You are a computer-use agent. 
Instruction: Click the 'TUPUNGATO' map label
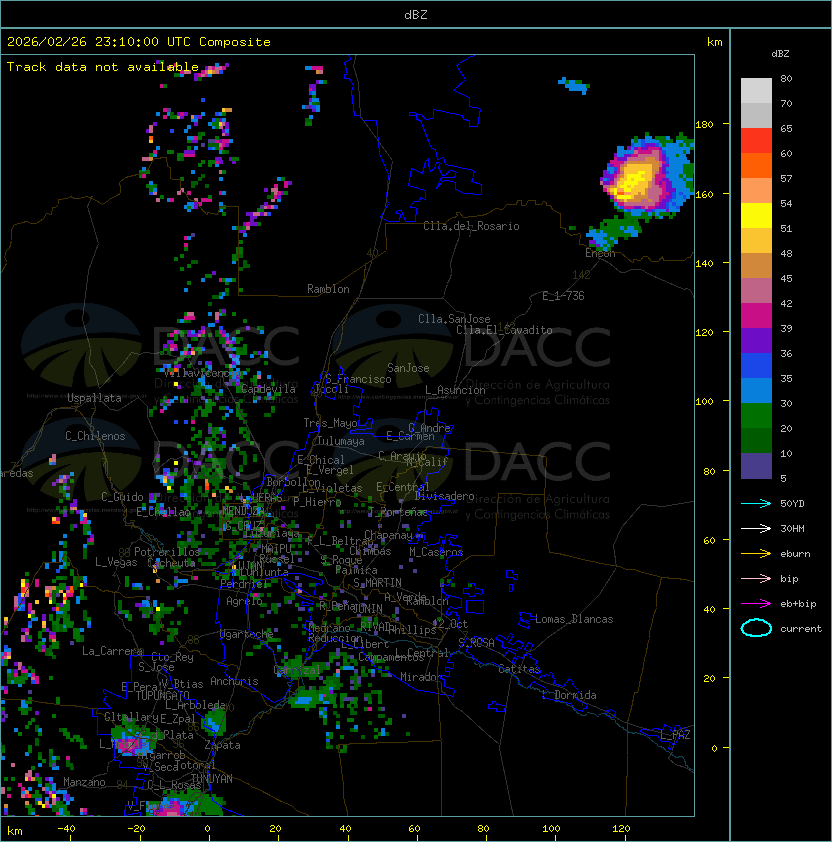click(162, 695)
